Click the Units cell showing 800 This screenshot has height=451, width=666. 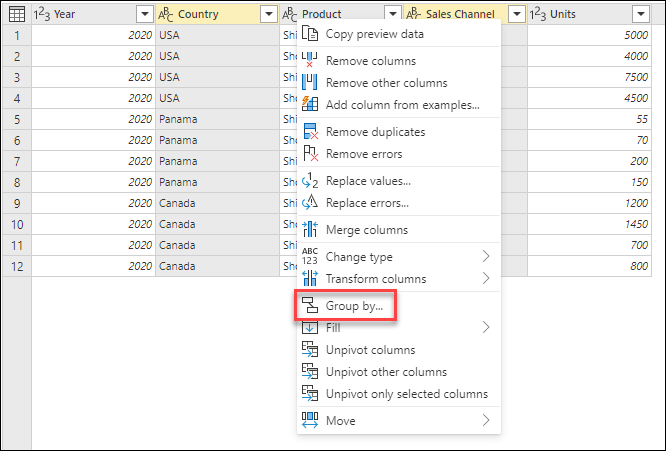click(589, 266)
